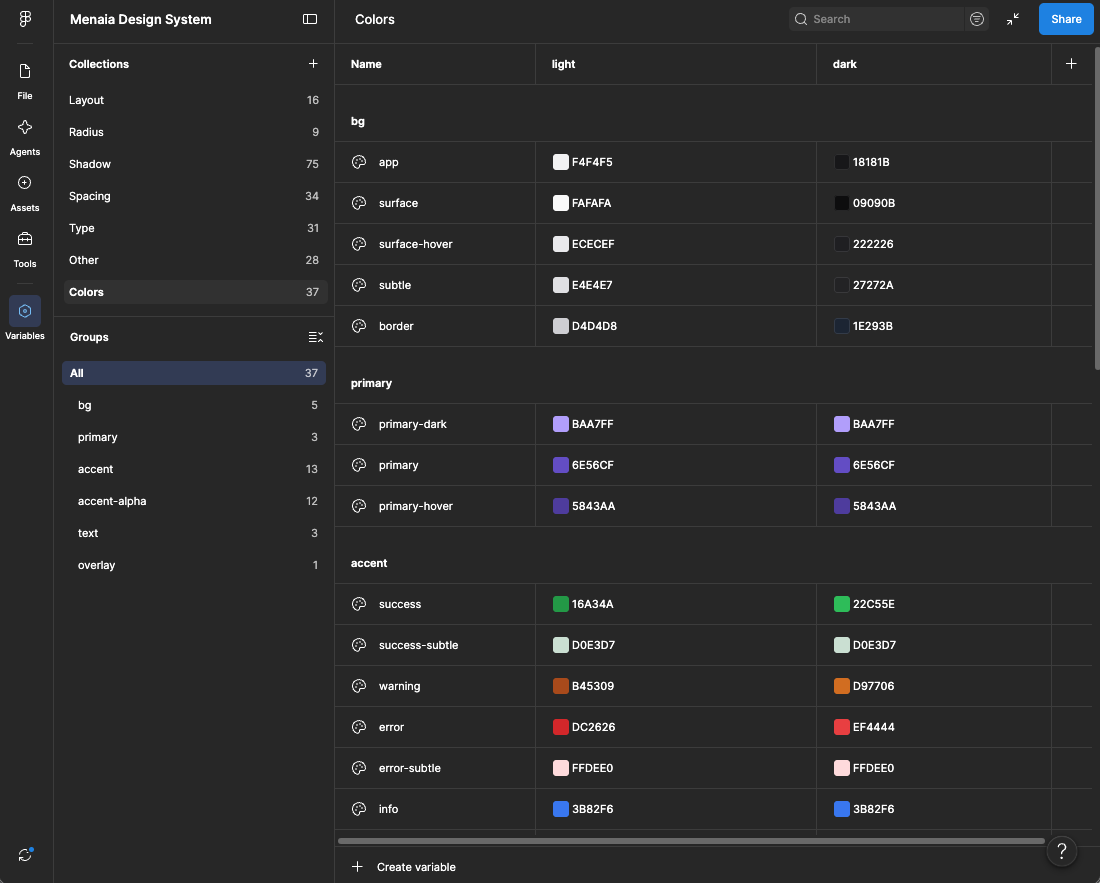Screen dimensions: 1100x883
Task: Select the Type collection
Action: click(194, 228)
